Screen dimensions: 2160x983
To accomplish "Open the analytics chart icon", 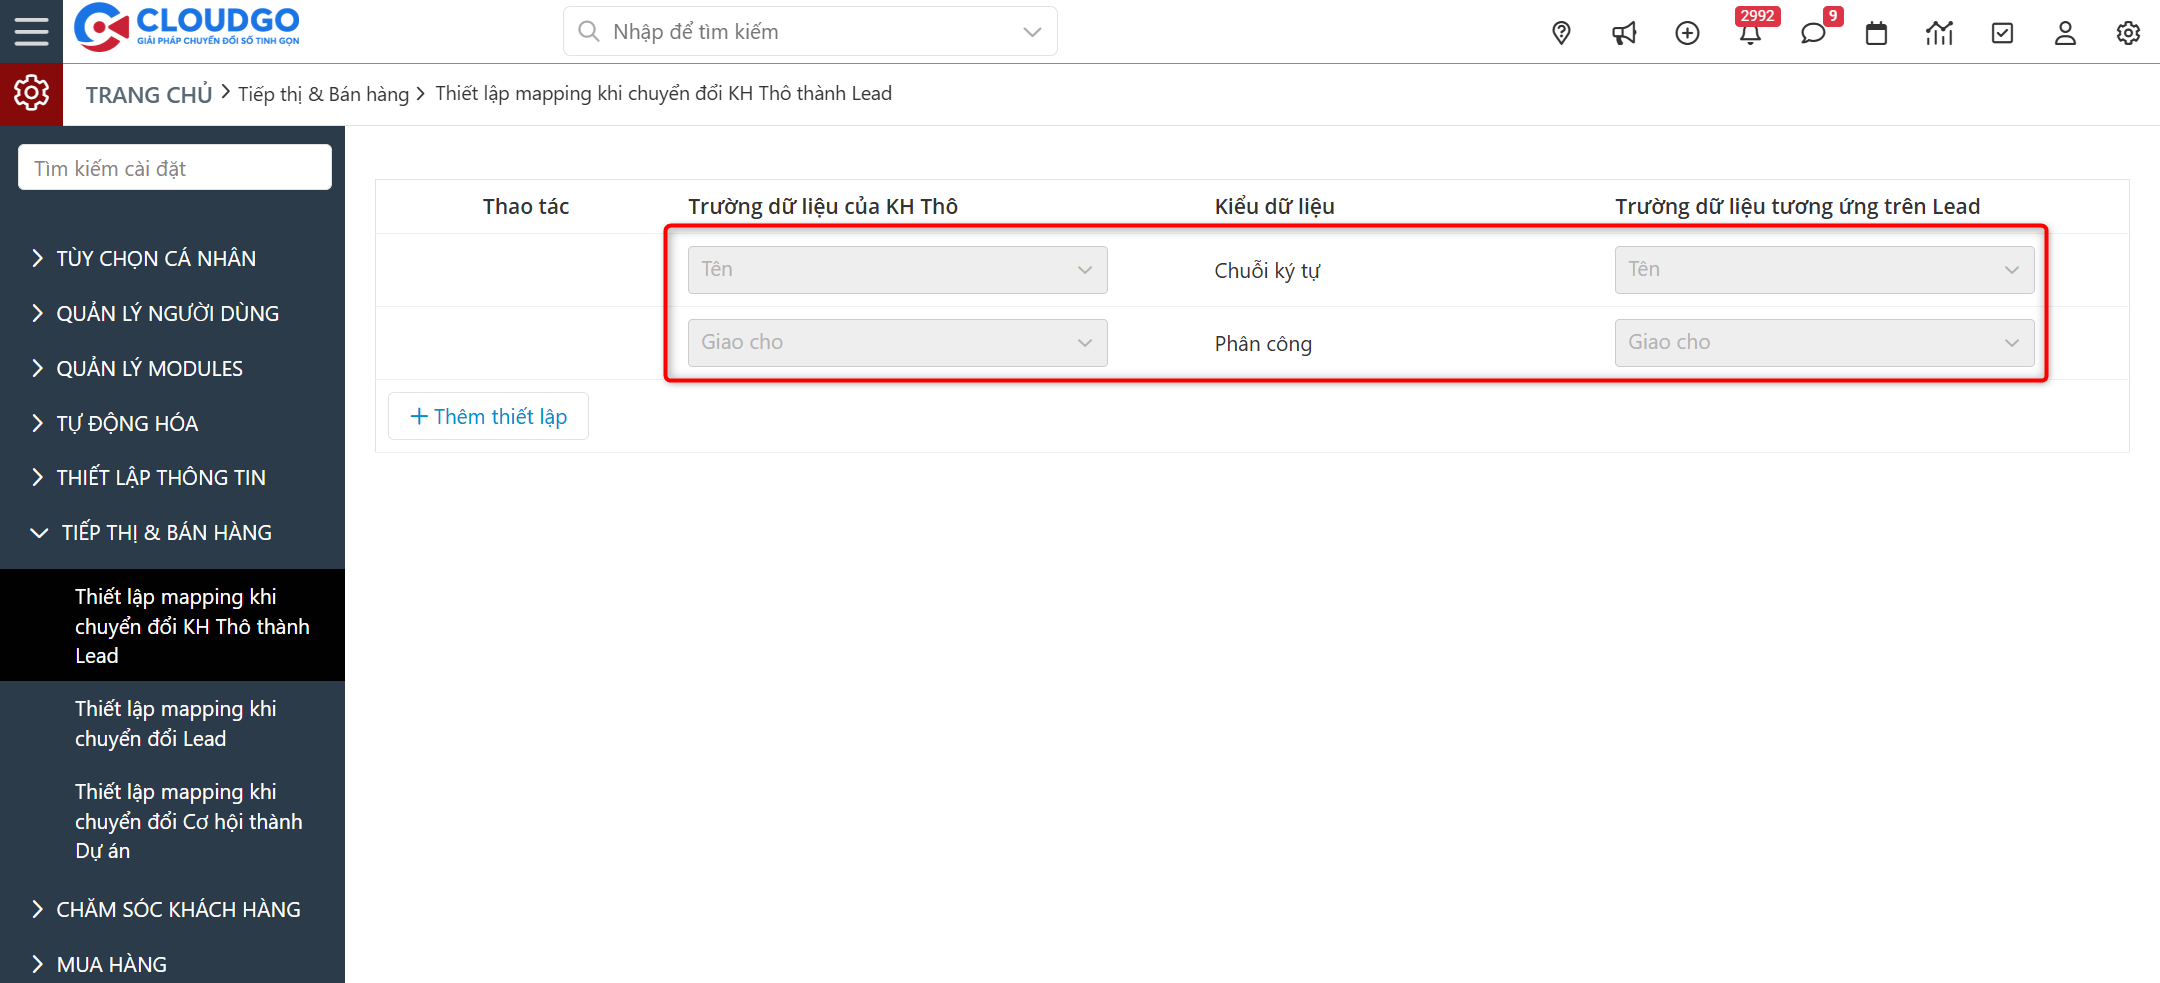I will pos(1939,33).
